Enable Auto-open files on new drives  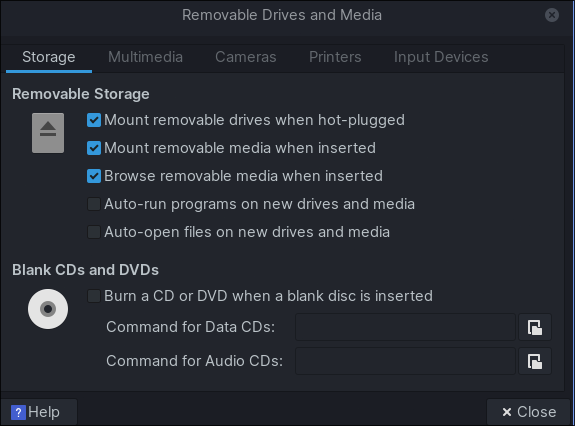pos(94,232)
